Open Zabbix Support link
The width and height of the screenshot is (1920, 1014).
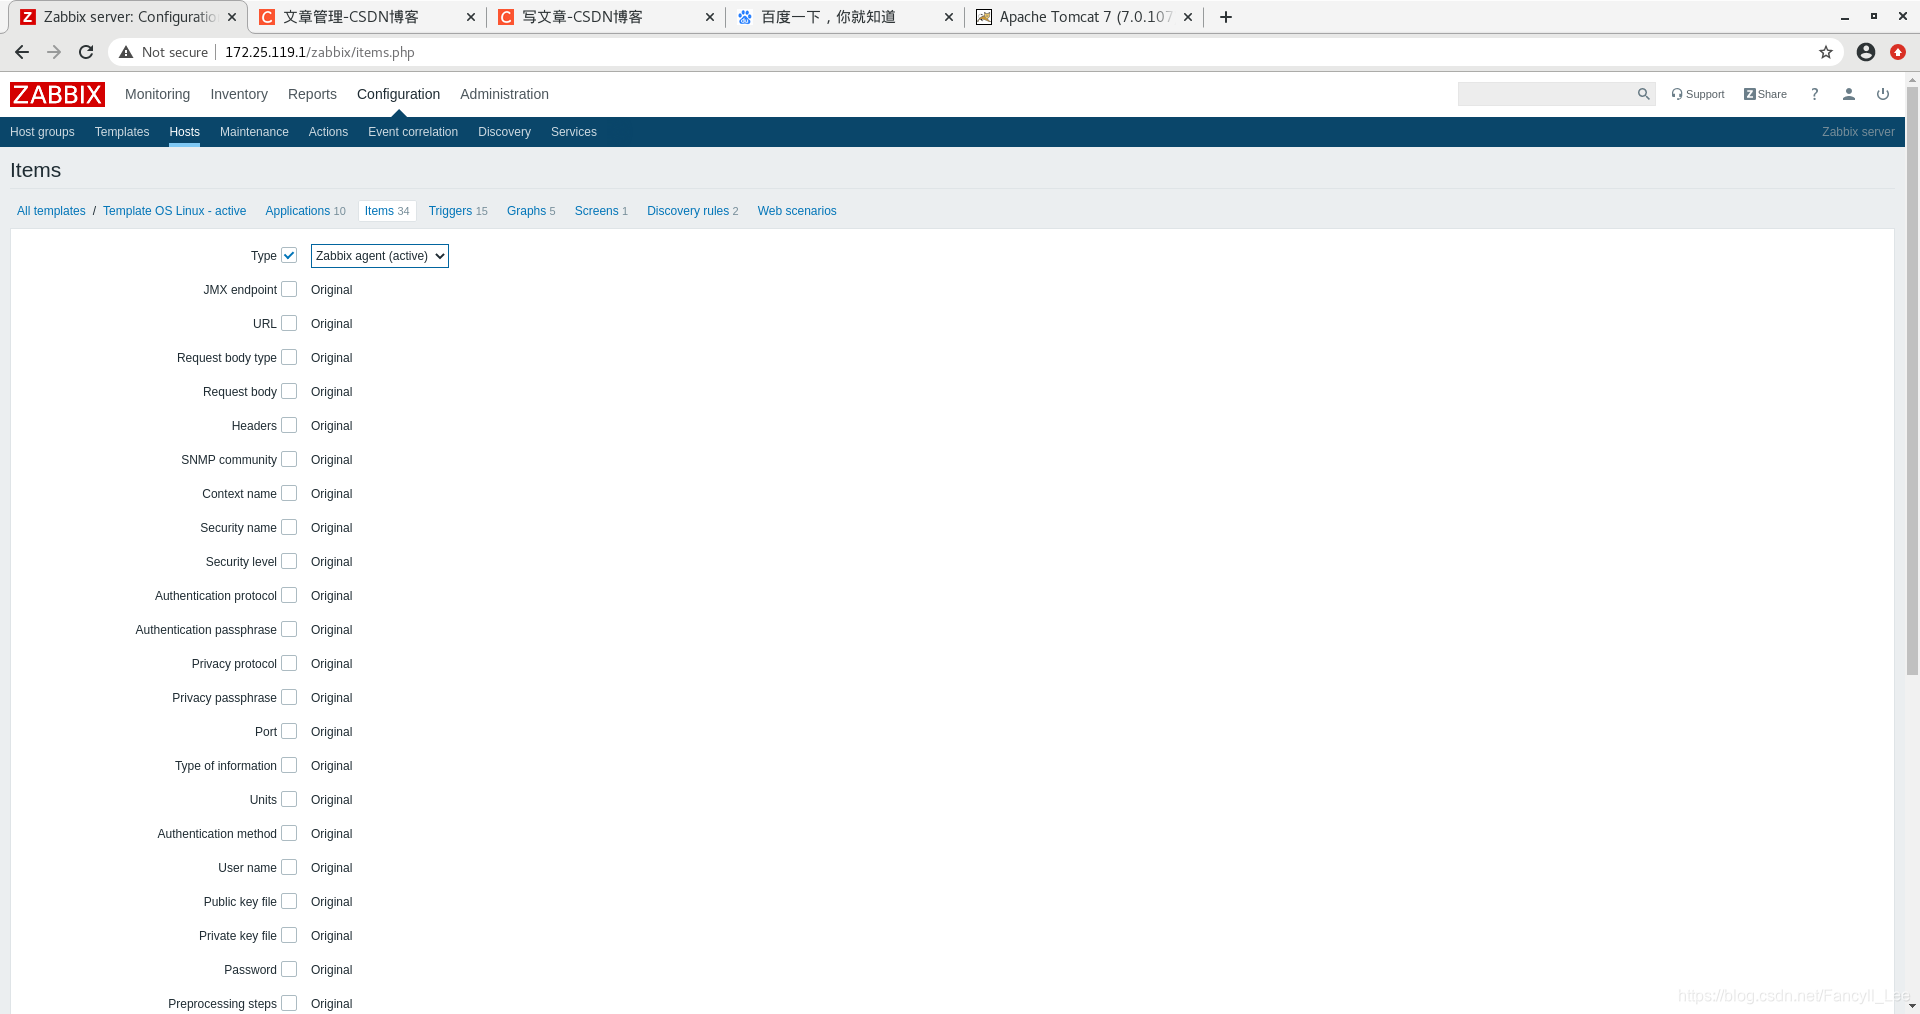click(1698, 94)
